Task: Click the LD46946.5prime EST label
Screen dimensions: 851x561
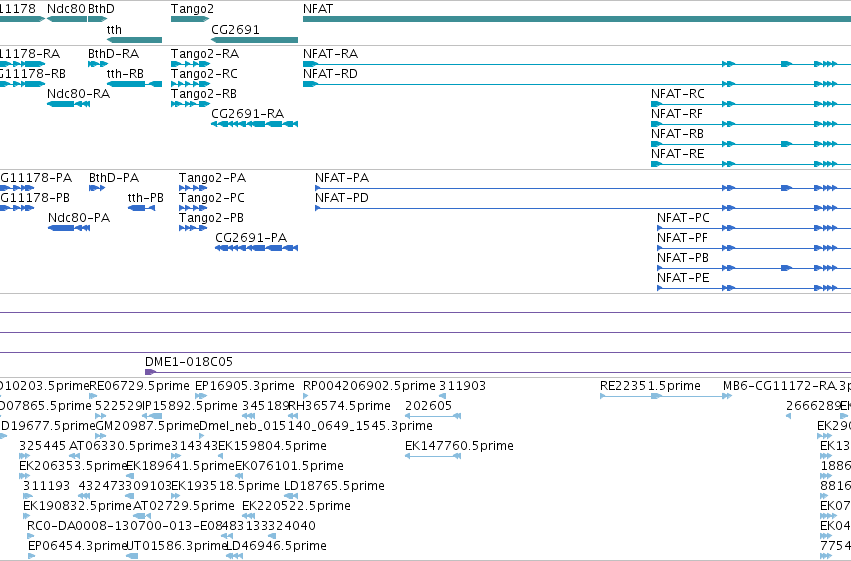Action: click(276, 546)
